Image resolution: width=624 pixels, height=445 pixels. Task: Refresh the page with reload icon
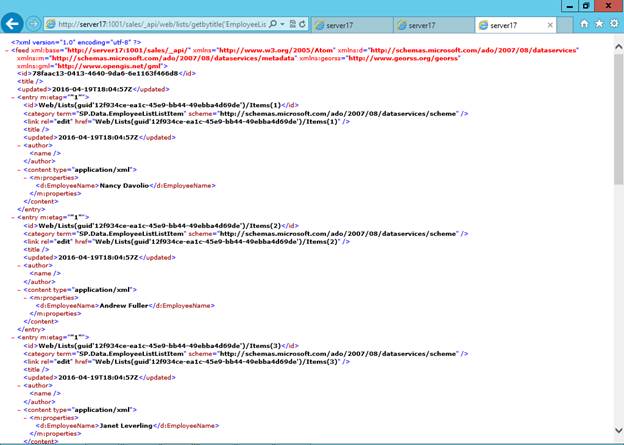tap(302, 24)
